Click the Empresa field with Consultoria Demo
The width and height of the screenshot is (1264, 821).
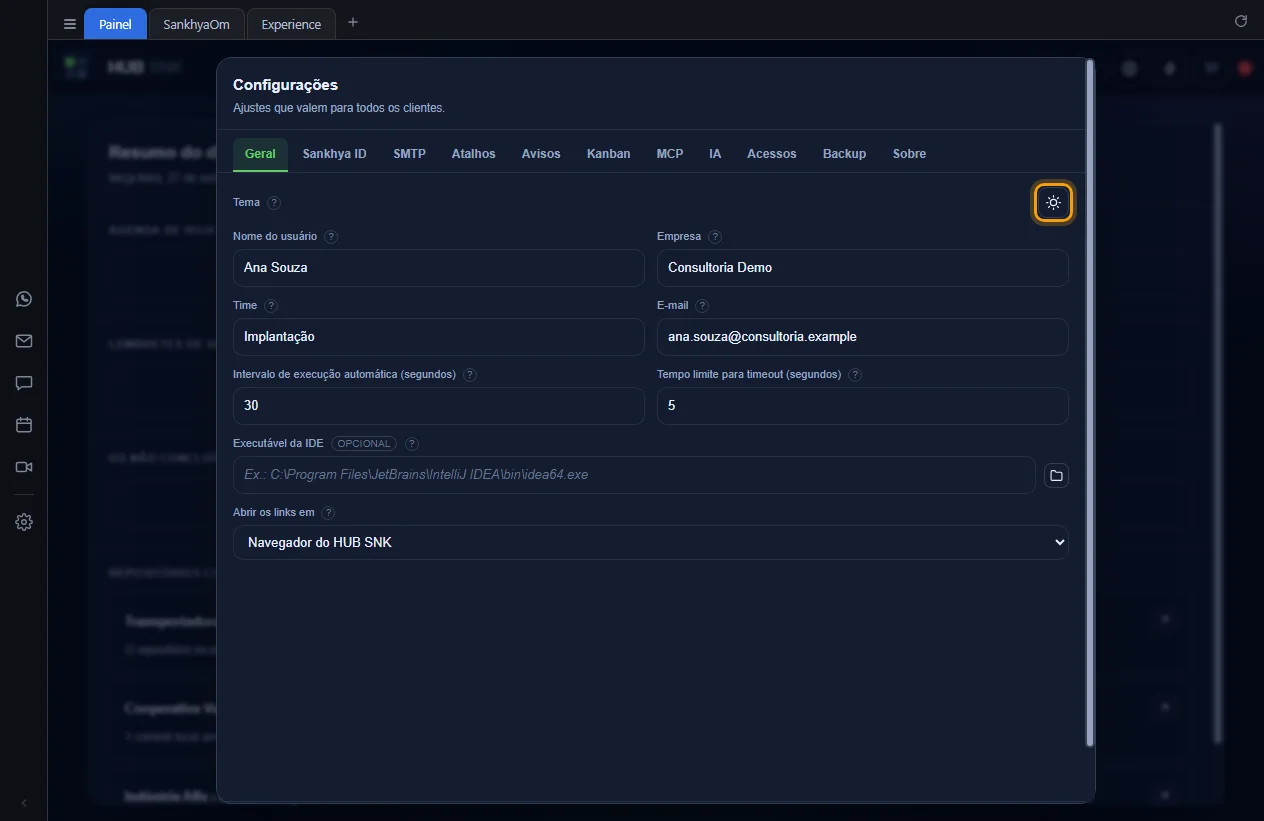pyautogui.click(x=863, y=268)
